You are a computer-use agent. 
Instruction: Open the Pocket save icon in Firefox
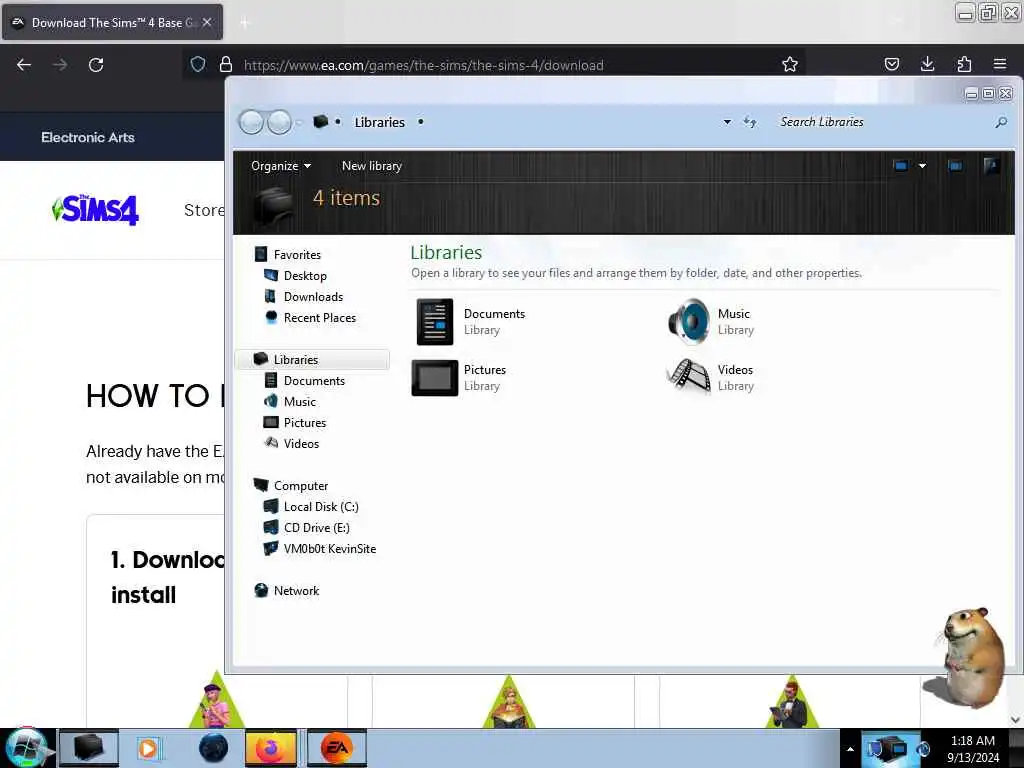(891, 64)
